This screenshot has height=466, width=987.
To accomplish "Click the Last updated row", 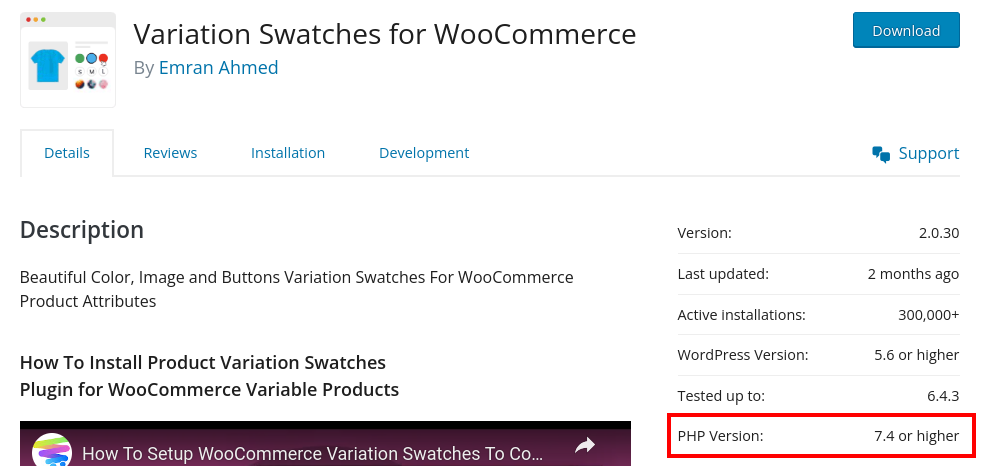I will pyautogui.click(x=818, y=274).
